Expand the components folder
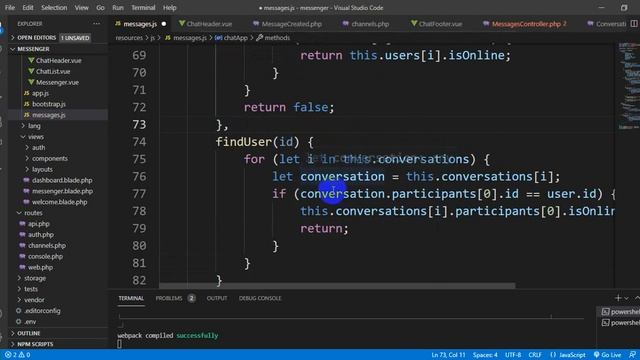 pyautogui.click(x=49, y=158)
